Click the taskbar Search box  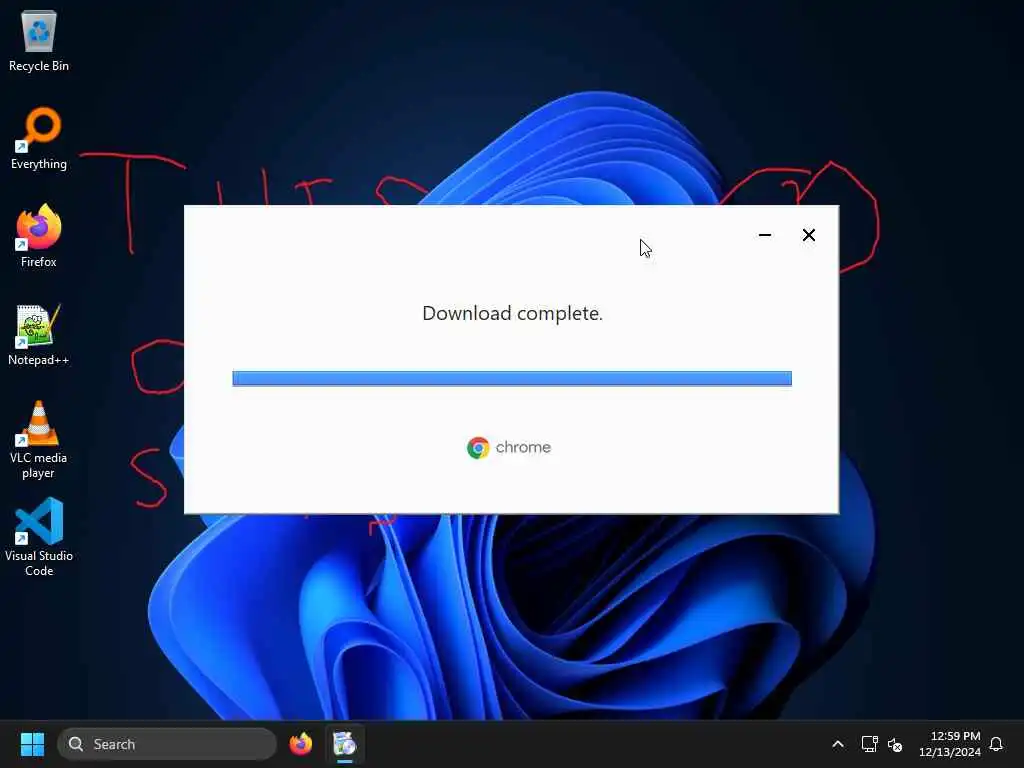[167, 744]
